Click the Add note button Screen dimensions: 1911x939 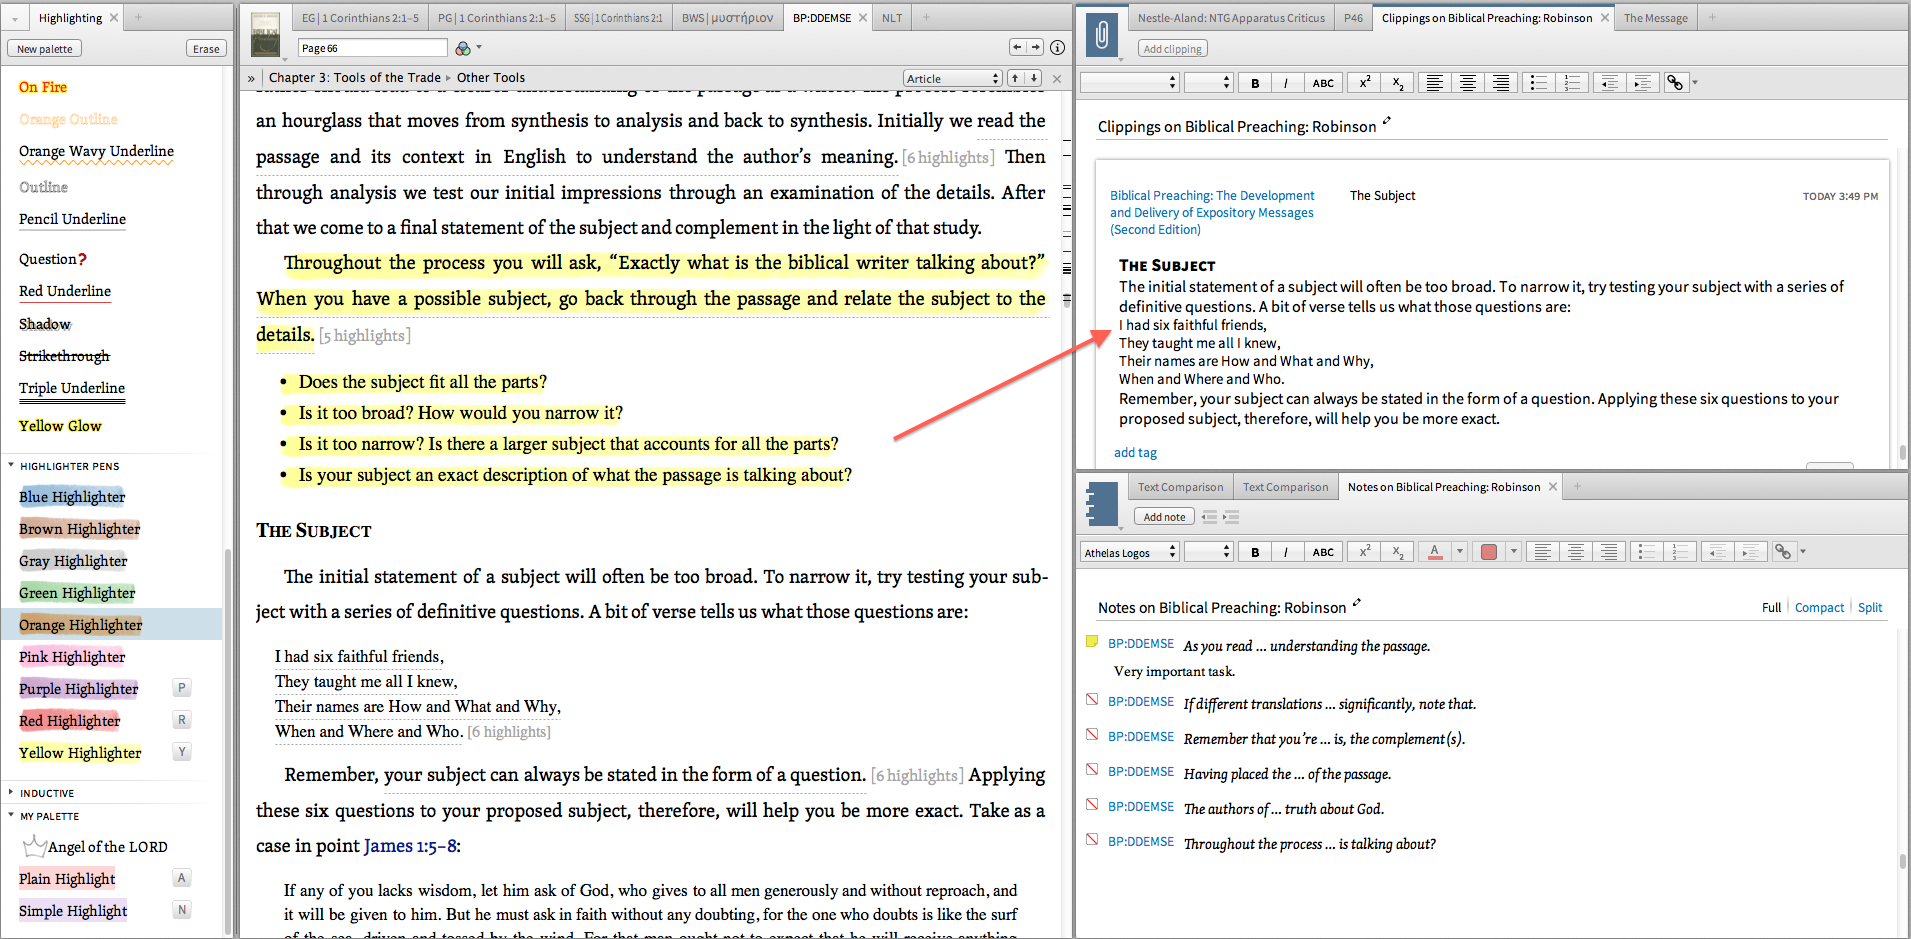1164,517
